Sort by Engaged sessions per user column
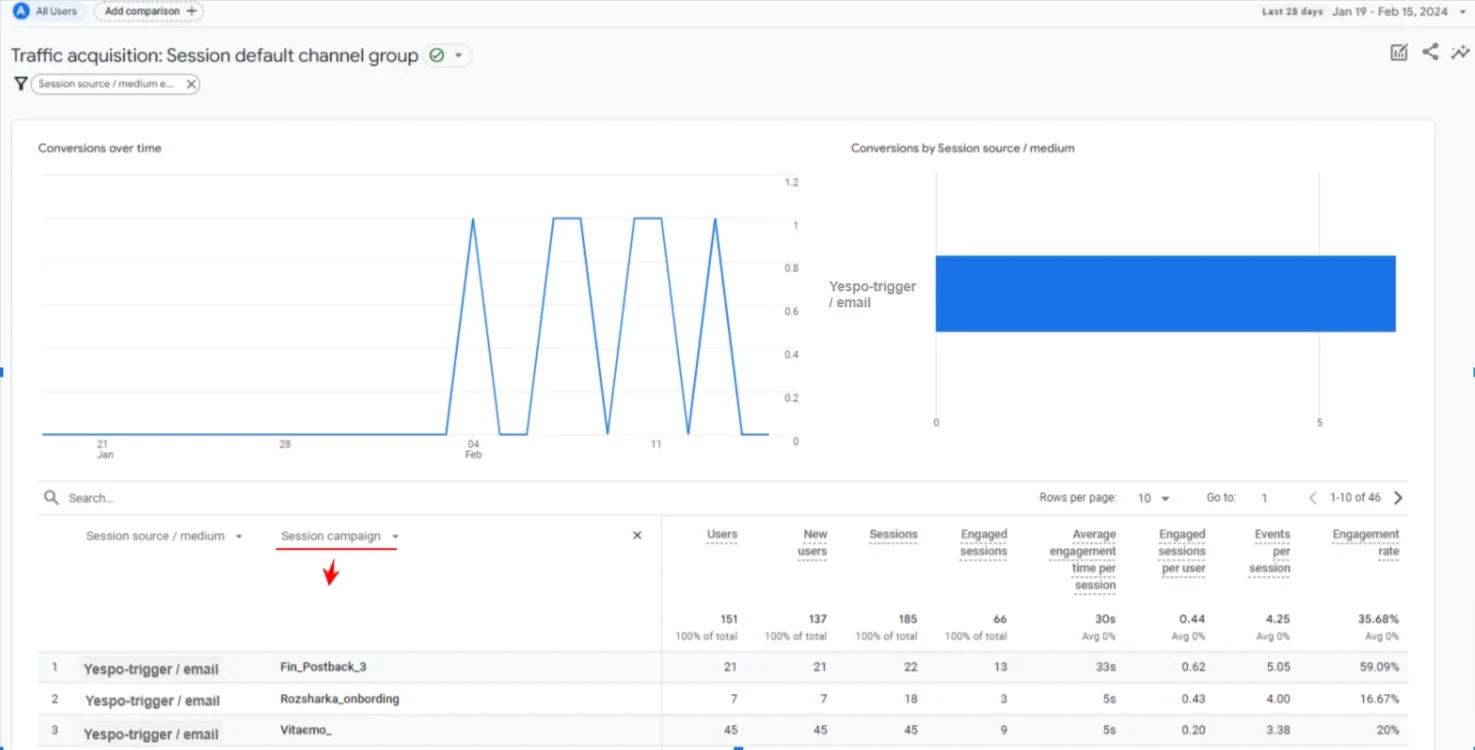Image resolution: width=1475 pixels, height=750 pixels. 1182,551
